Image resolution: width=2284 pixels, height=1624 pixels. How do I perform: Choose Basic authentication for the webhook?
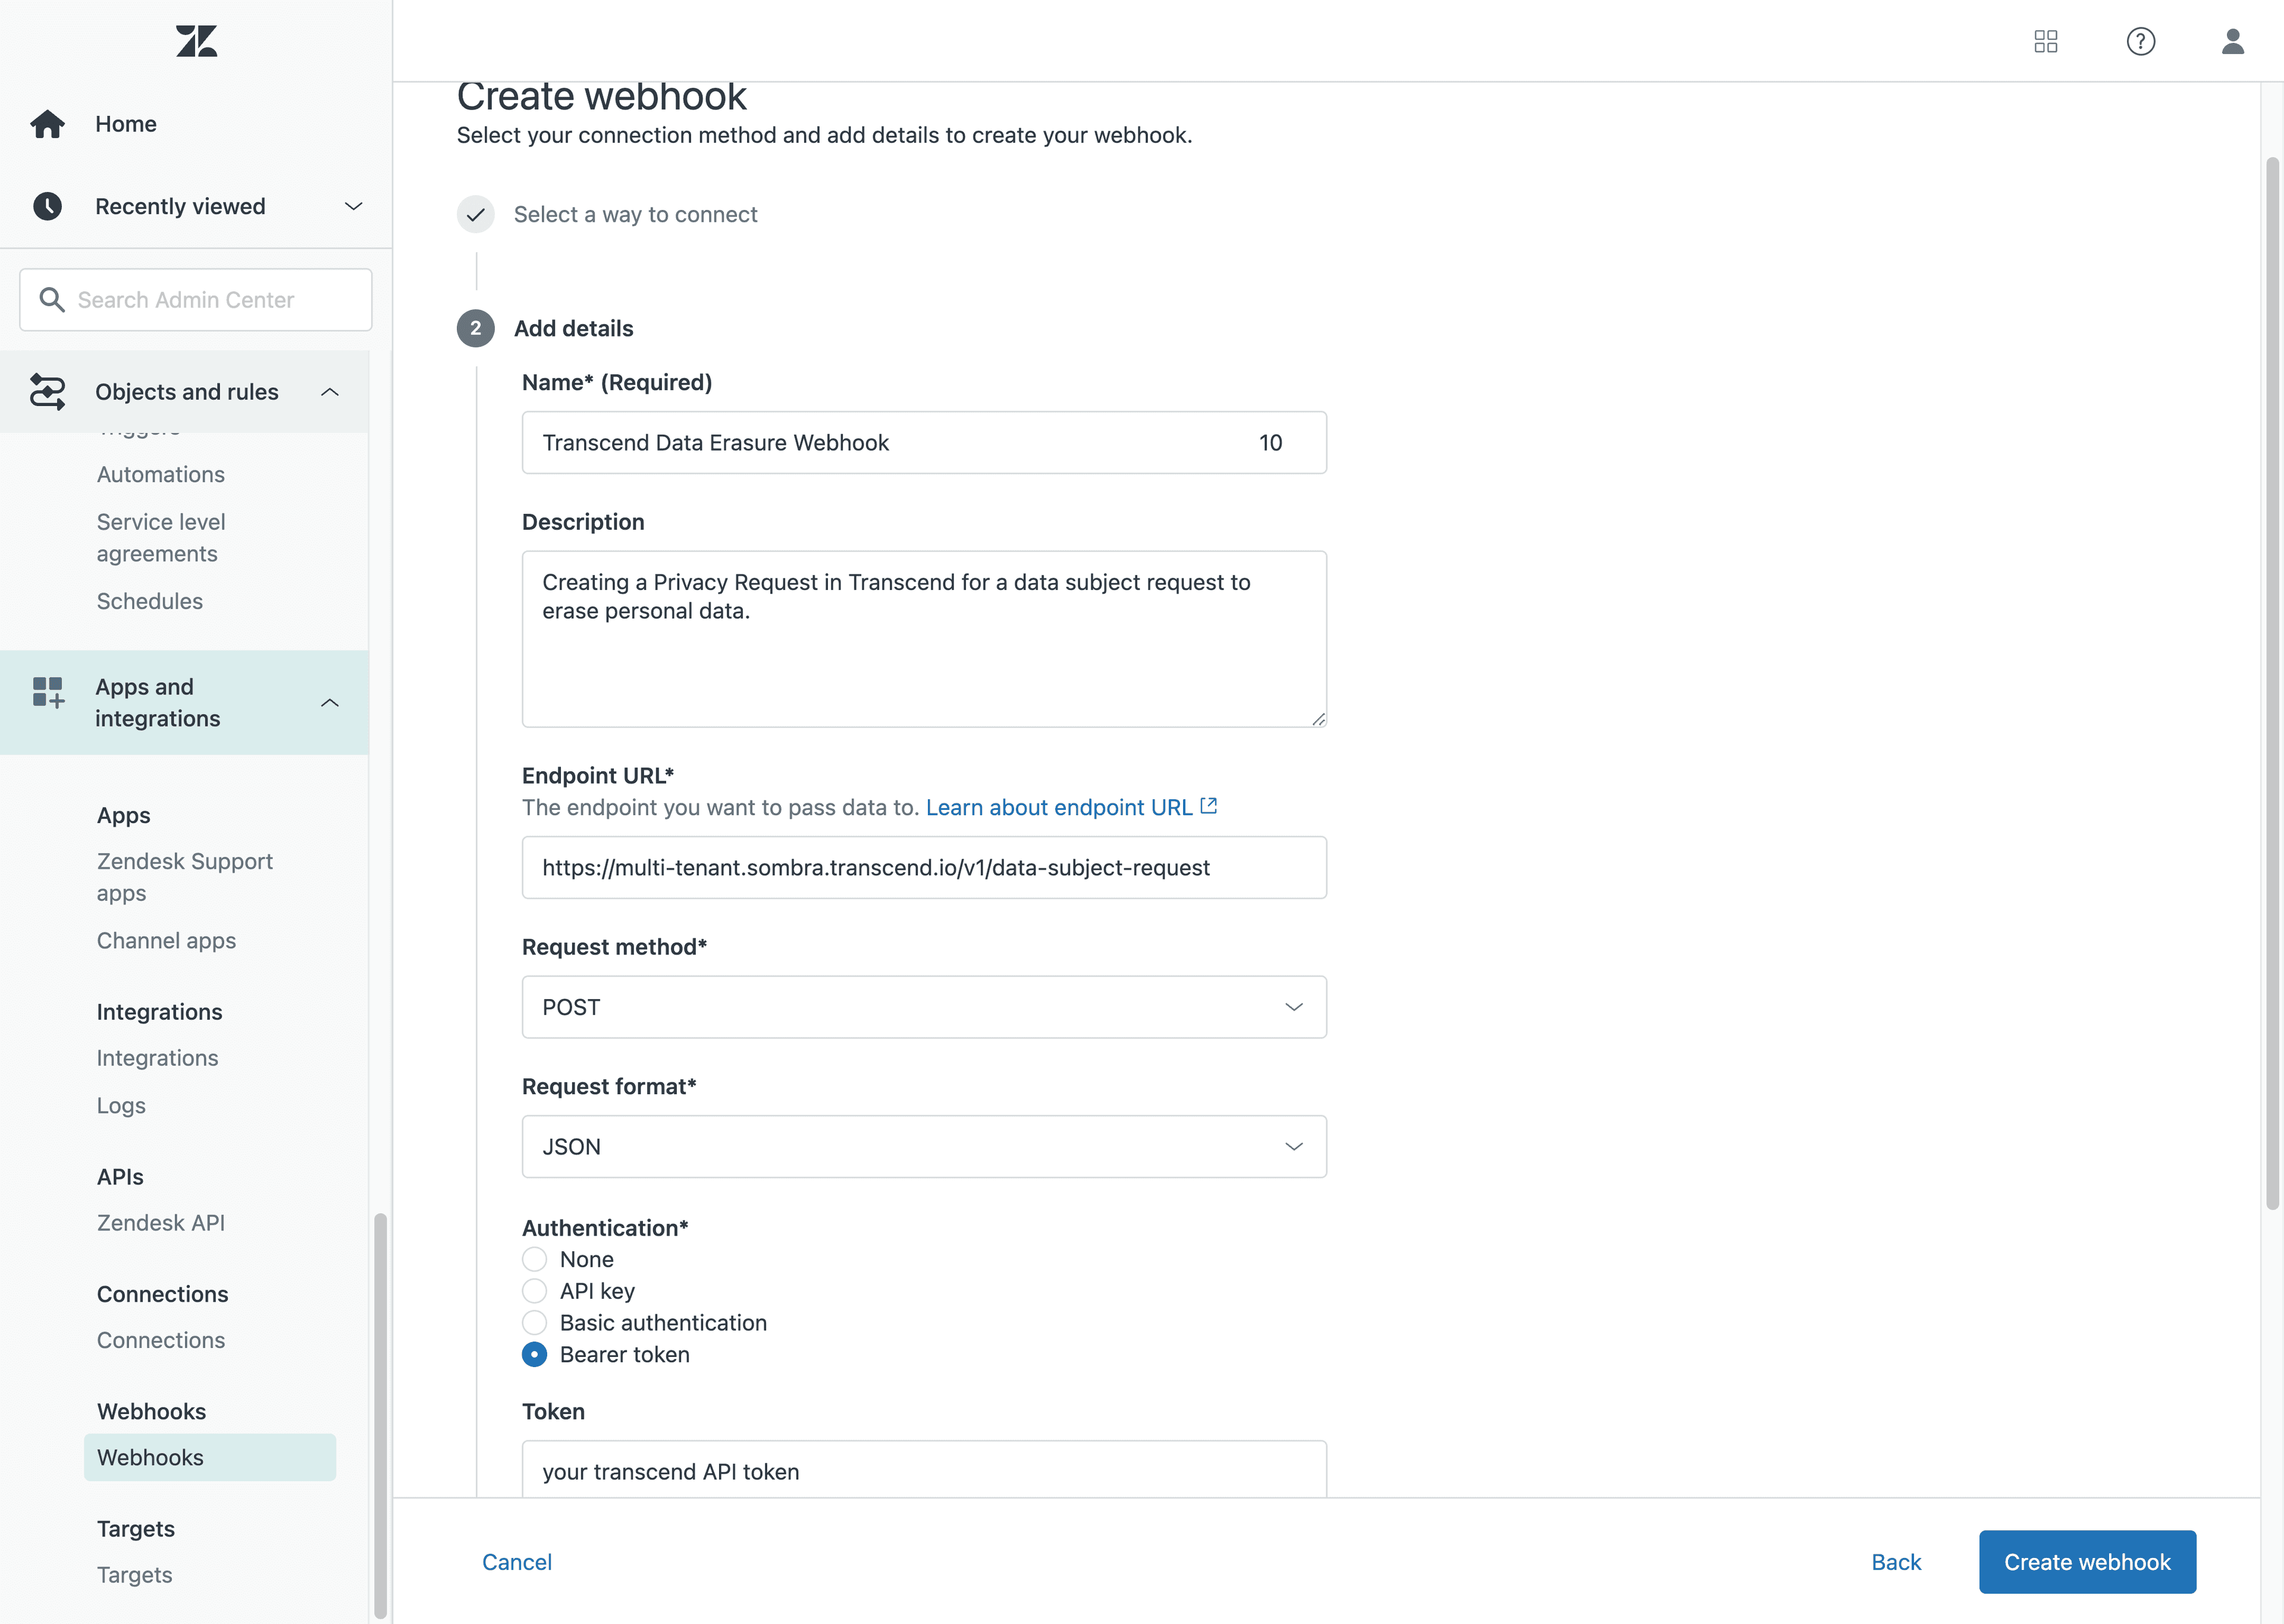(x=535, y=1322)
